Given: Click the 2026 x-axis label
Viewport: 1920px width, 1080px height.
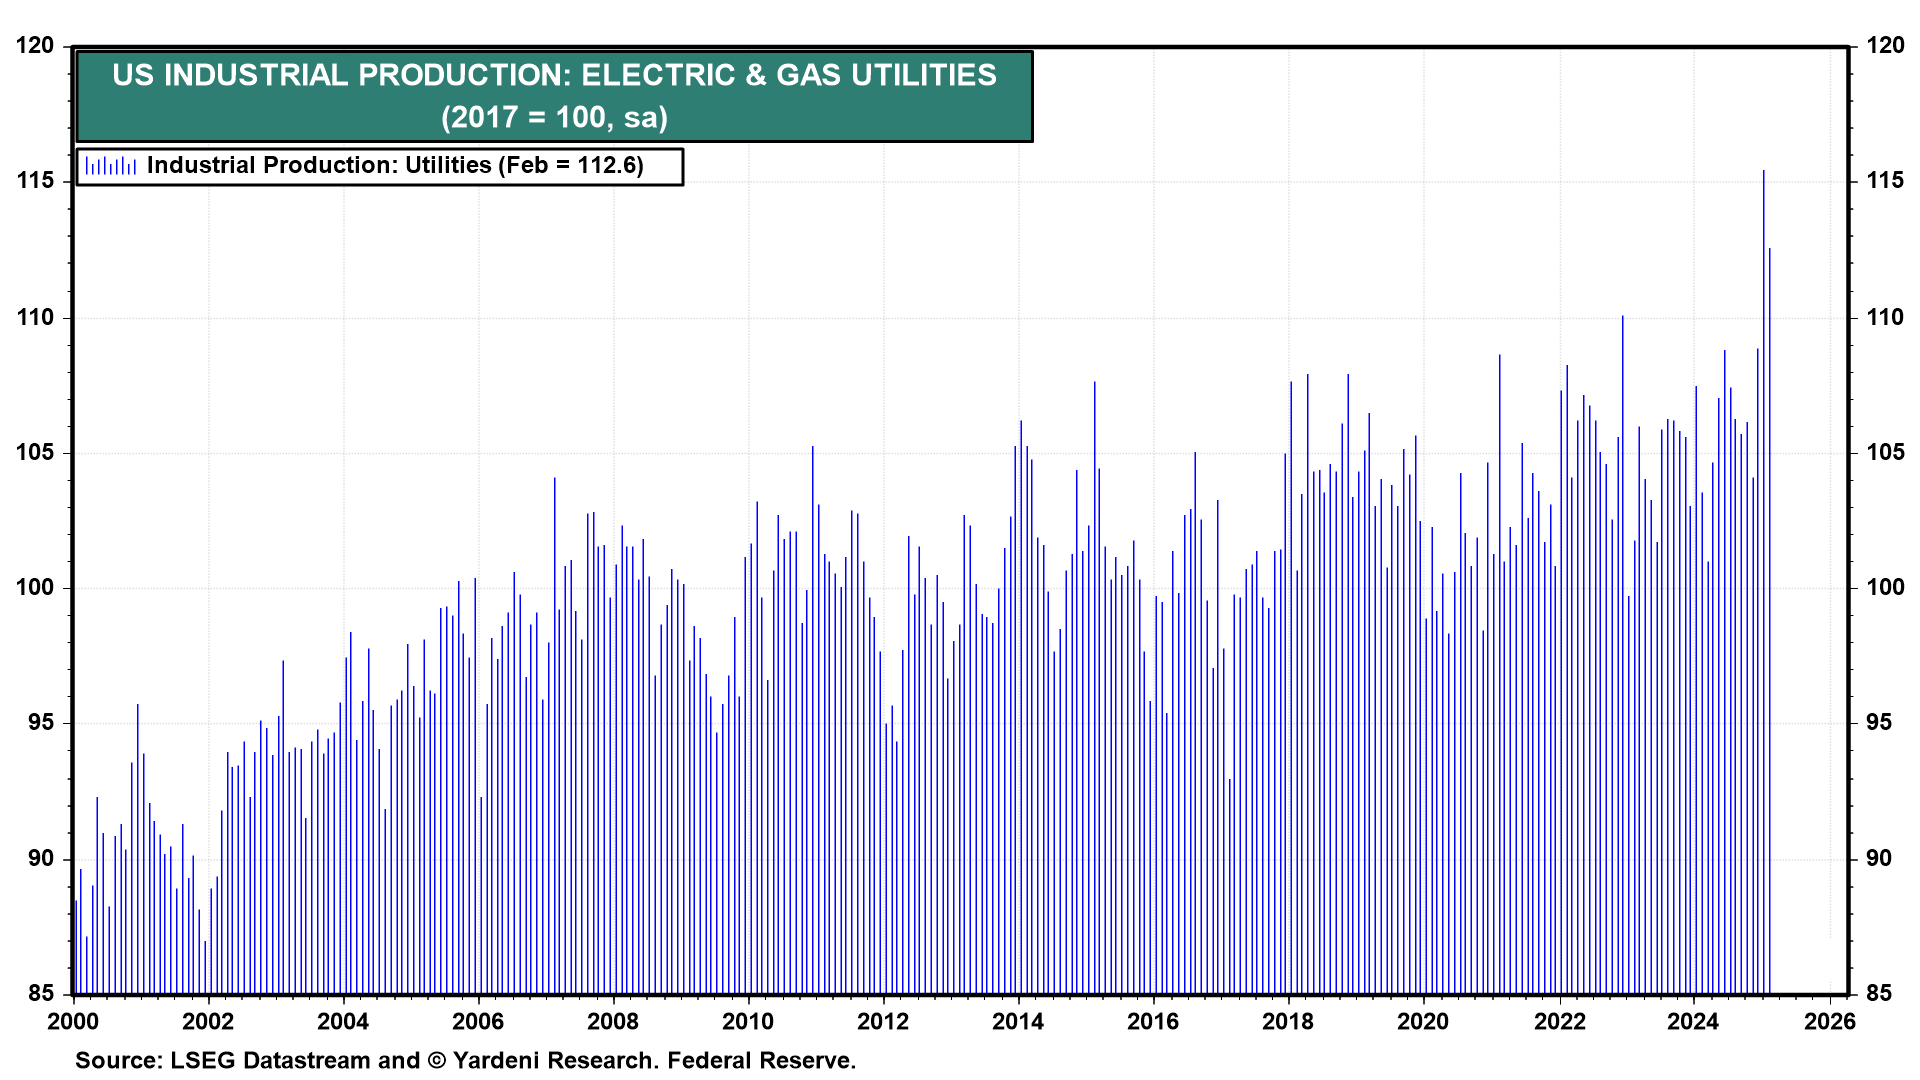Looking at the screenshot, I should tap(1829, 1021).
